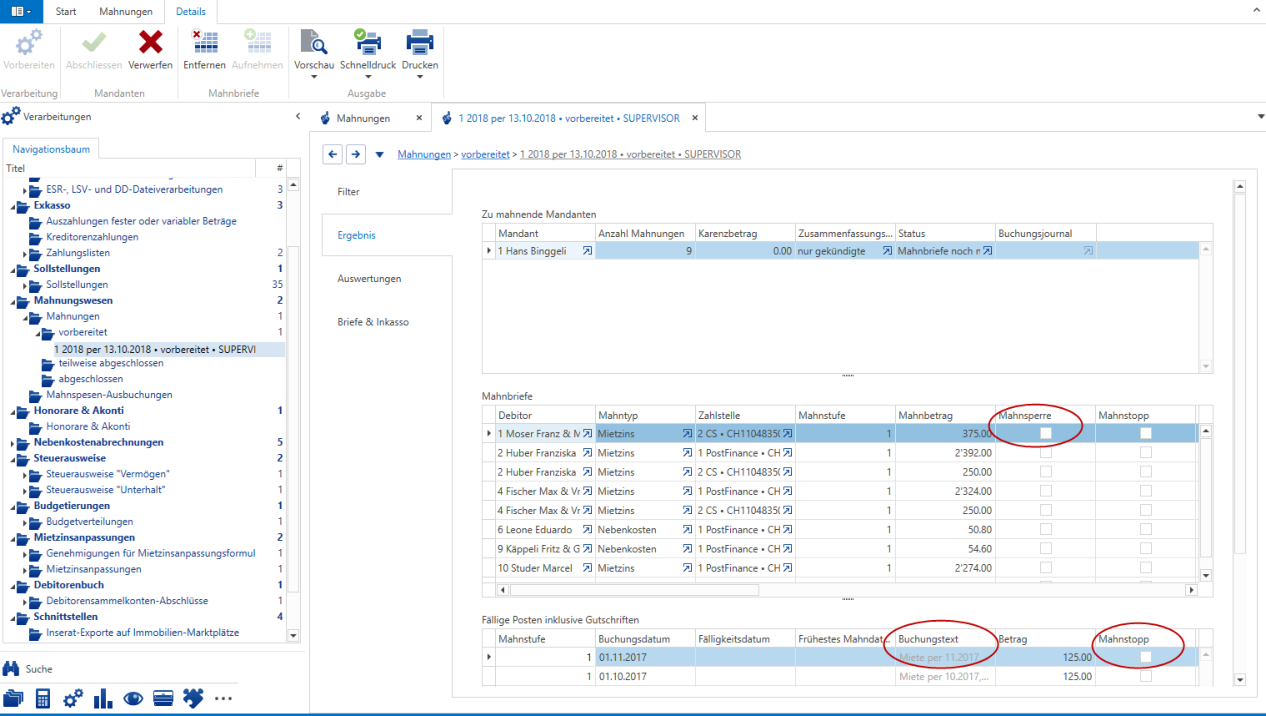Open the Vorschau preview icon

314,42
